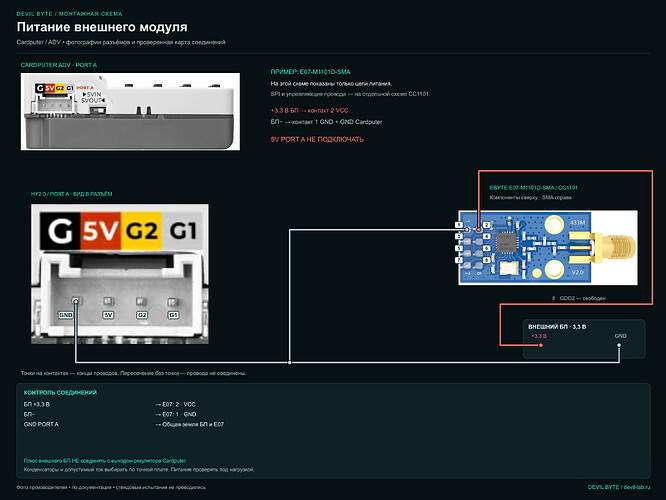Click the 5VIN / 5VOUT switch label on the Cardputer photo
The image size is (666, 500).
pos(93,97)
